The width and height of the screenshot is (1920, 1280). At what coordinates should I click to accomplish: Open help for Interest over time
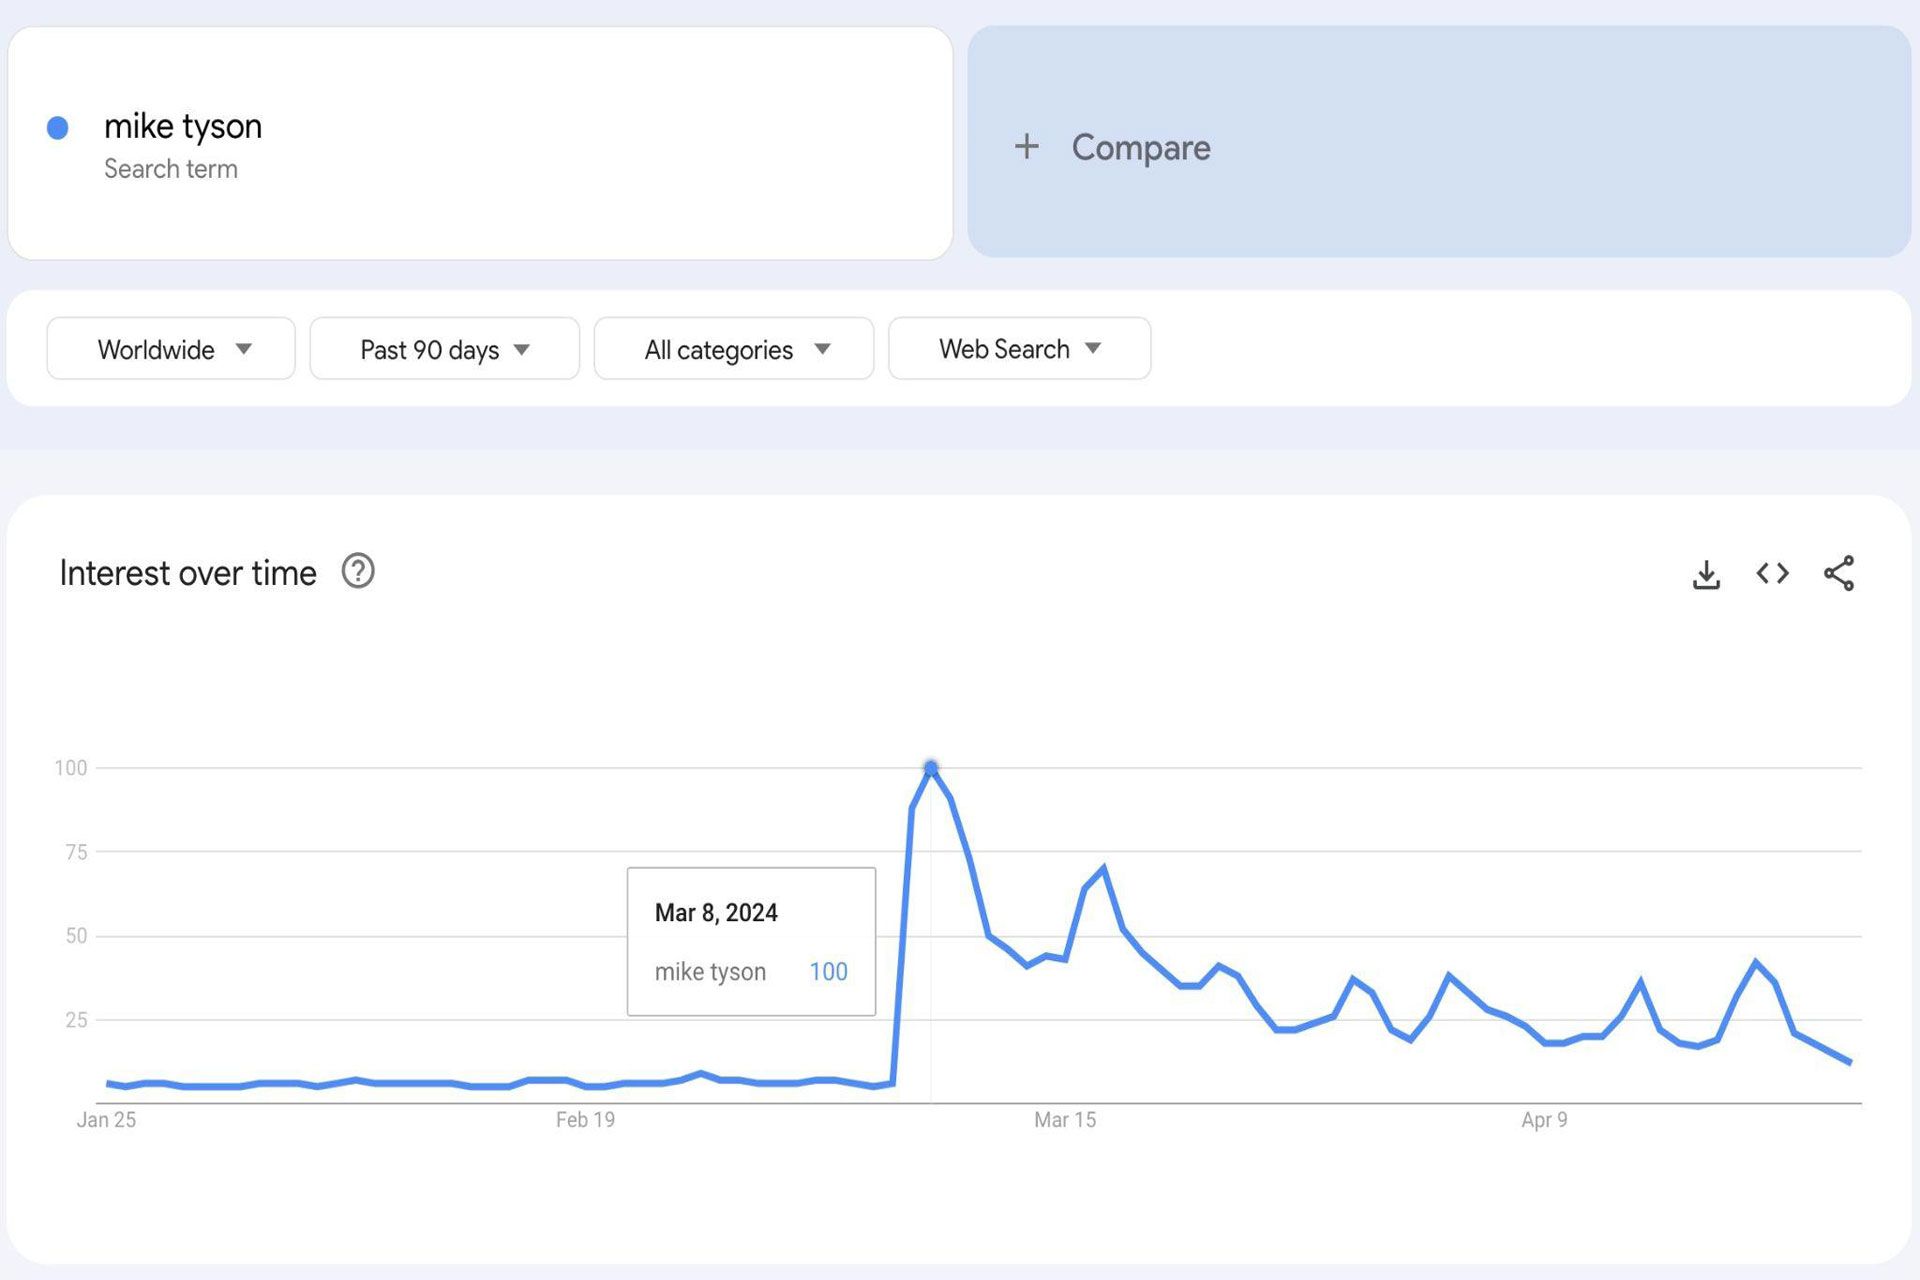(358, 571)
